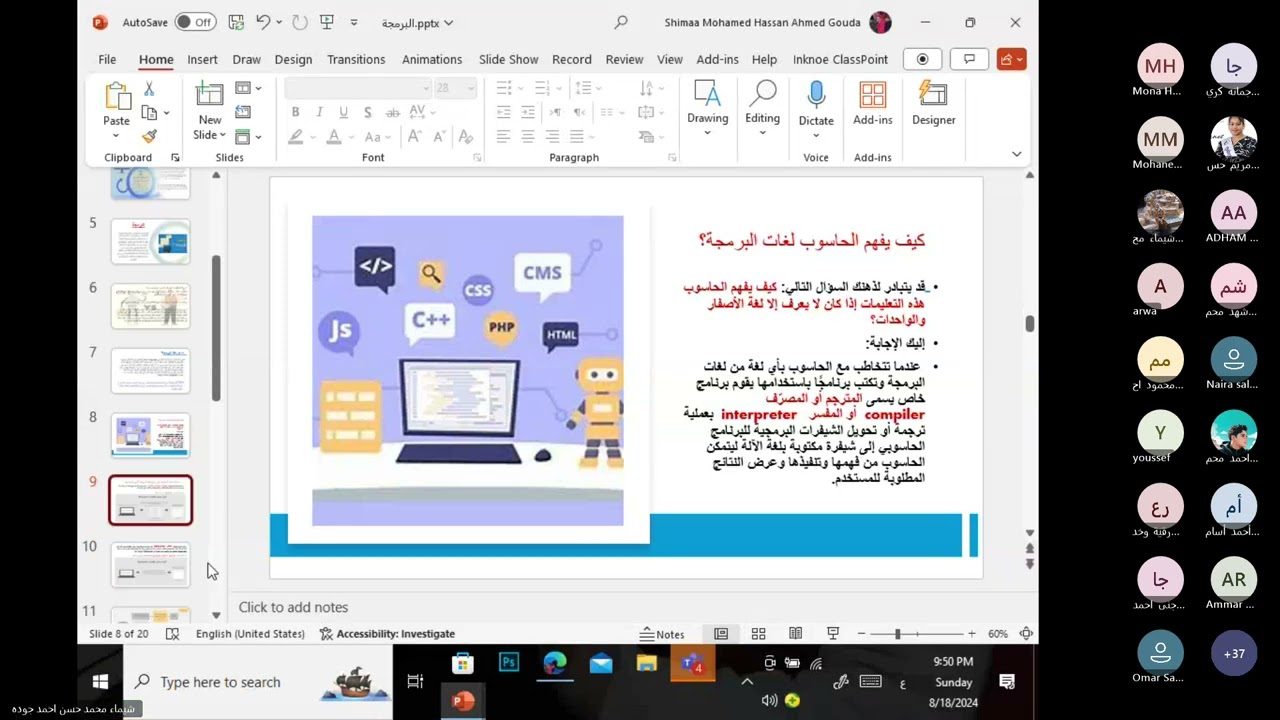The width and height of the screenshot is (1280, 720).
Task: Toggle the AutoSave switch
Action: coord(196,22)
